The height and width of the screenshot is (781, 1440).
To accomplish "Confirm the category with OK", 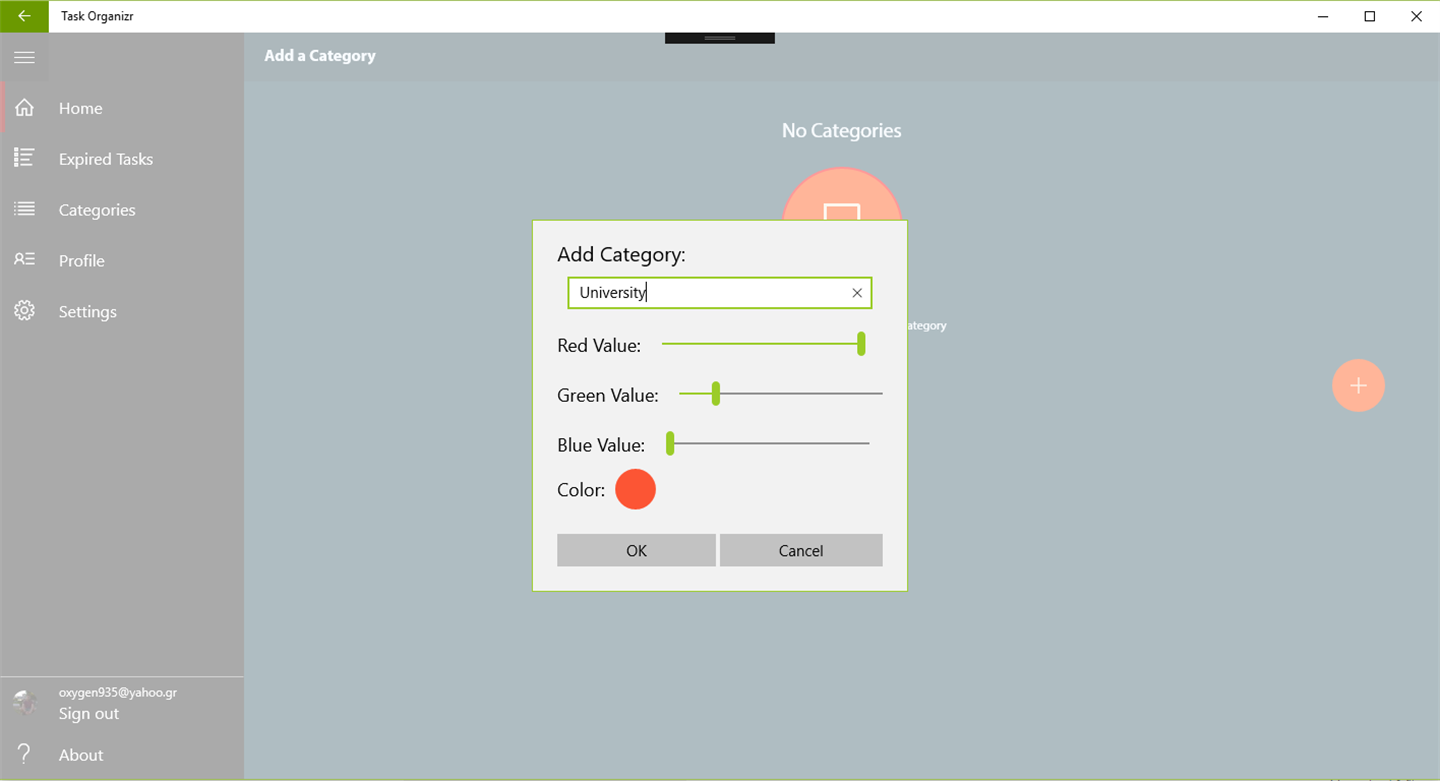I will tap(636, 550).
